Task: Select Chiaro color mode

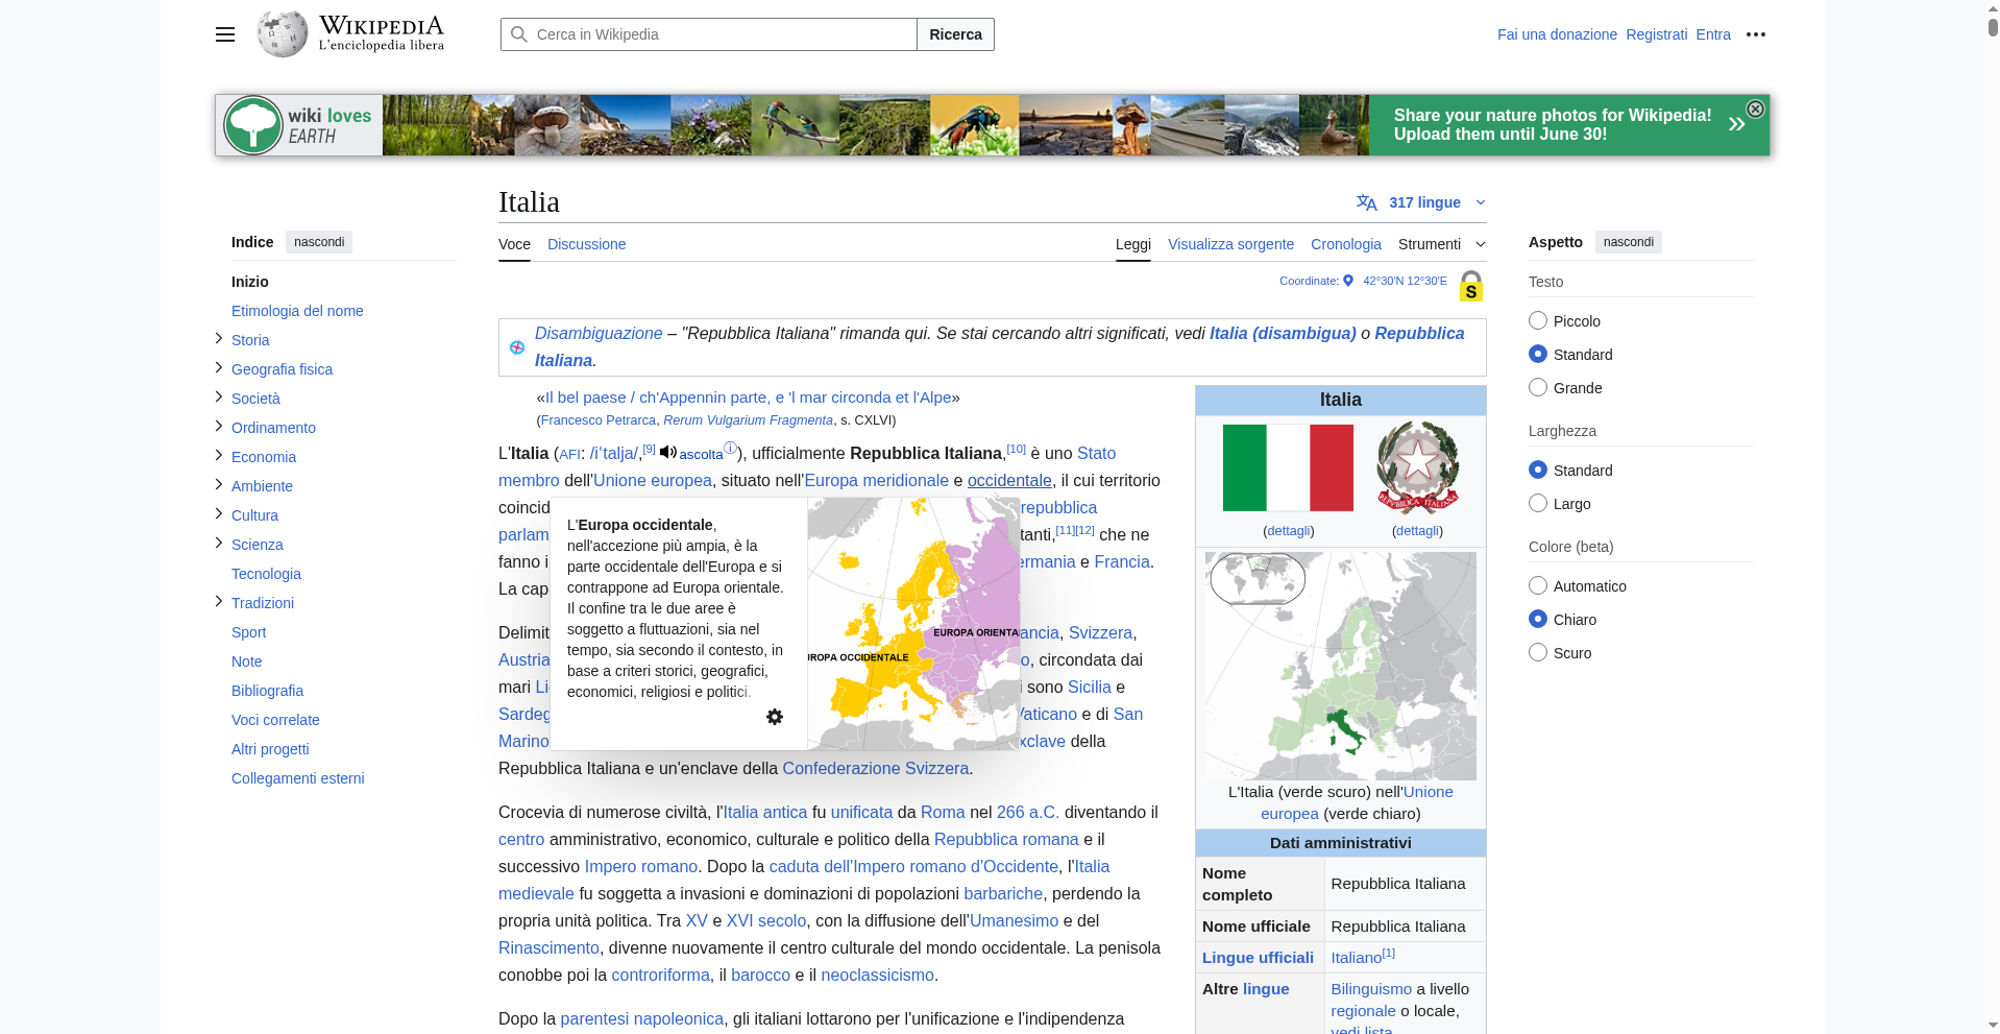Action: 1538,619
